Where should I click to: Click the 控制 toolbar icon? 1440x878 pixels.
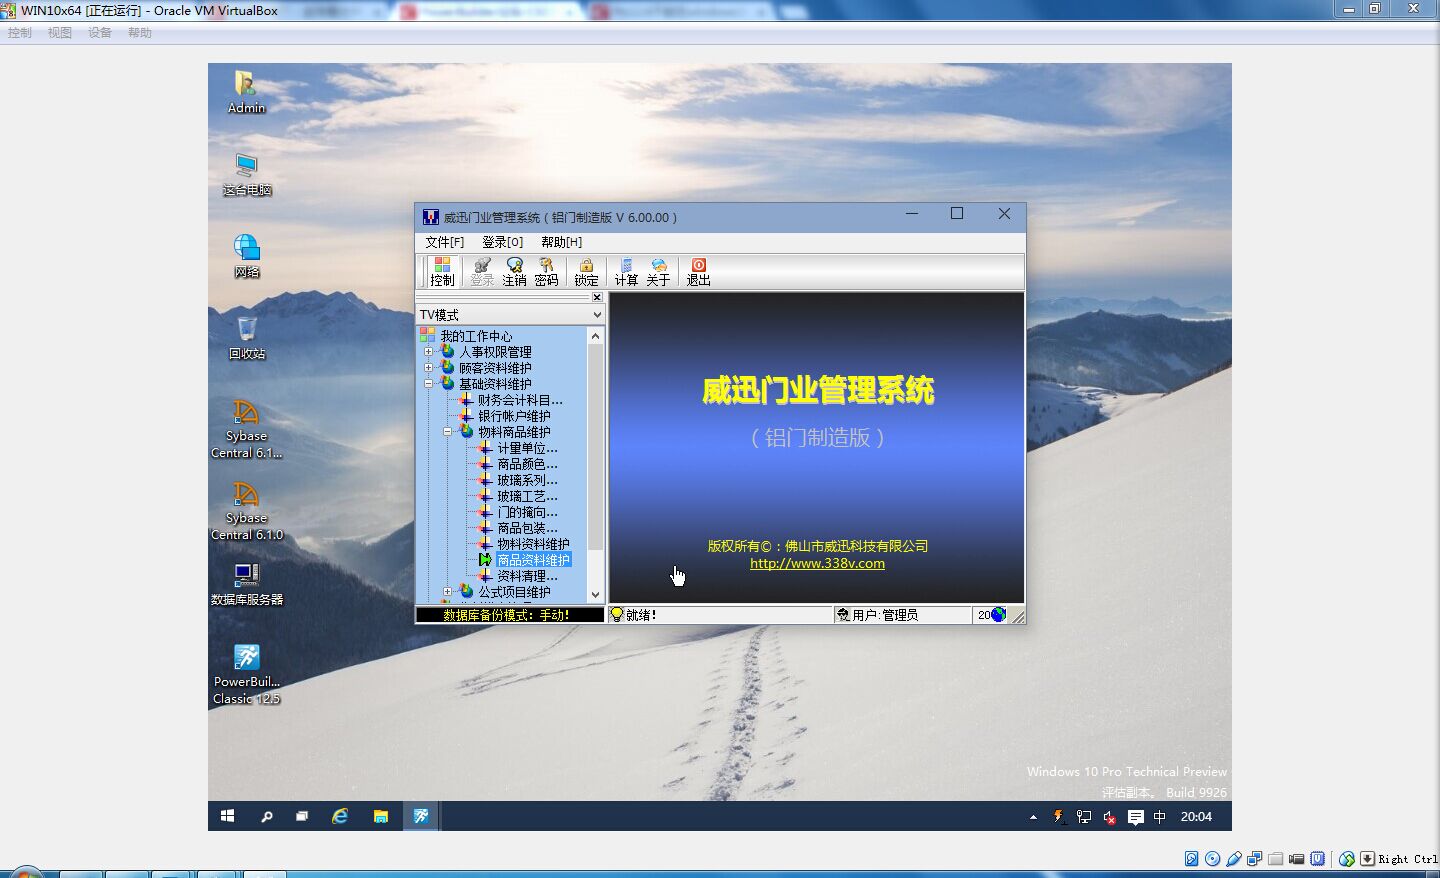coord(442,271)
